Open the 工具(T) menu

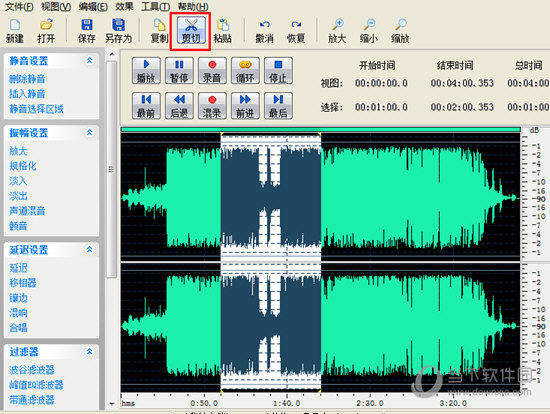155,6
